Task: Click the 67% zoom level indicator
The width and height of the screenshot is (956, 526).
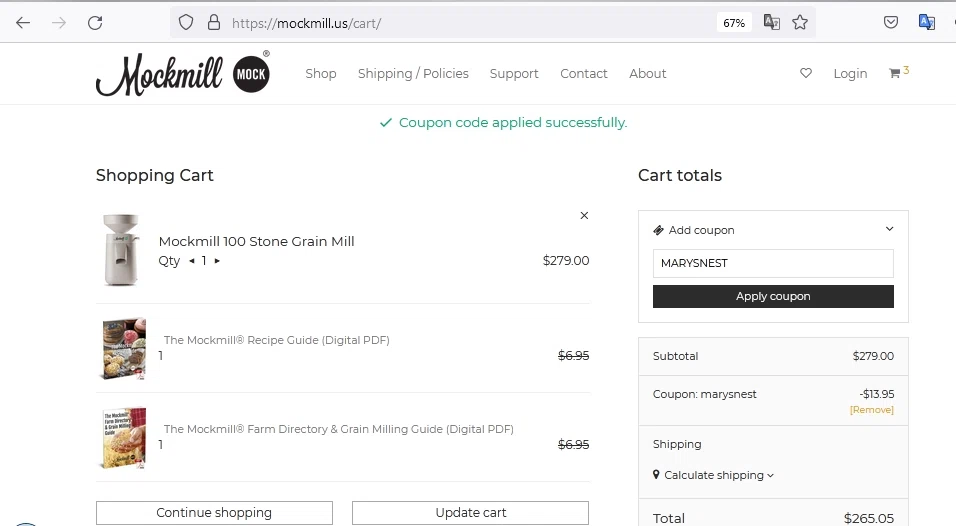Action: (x=734, y=23)
